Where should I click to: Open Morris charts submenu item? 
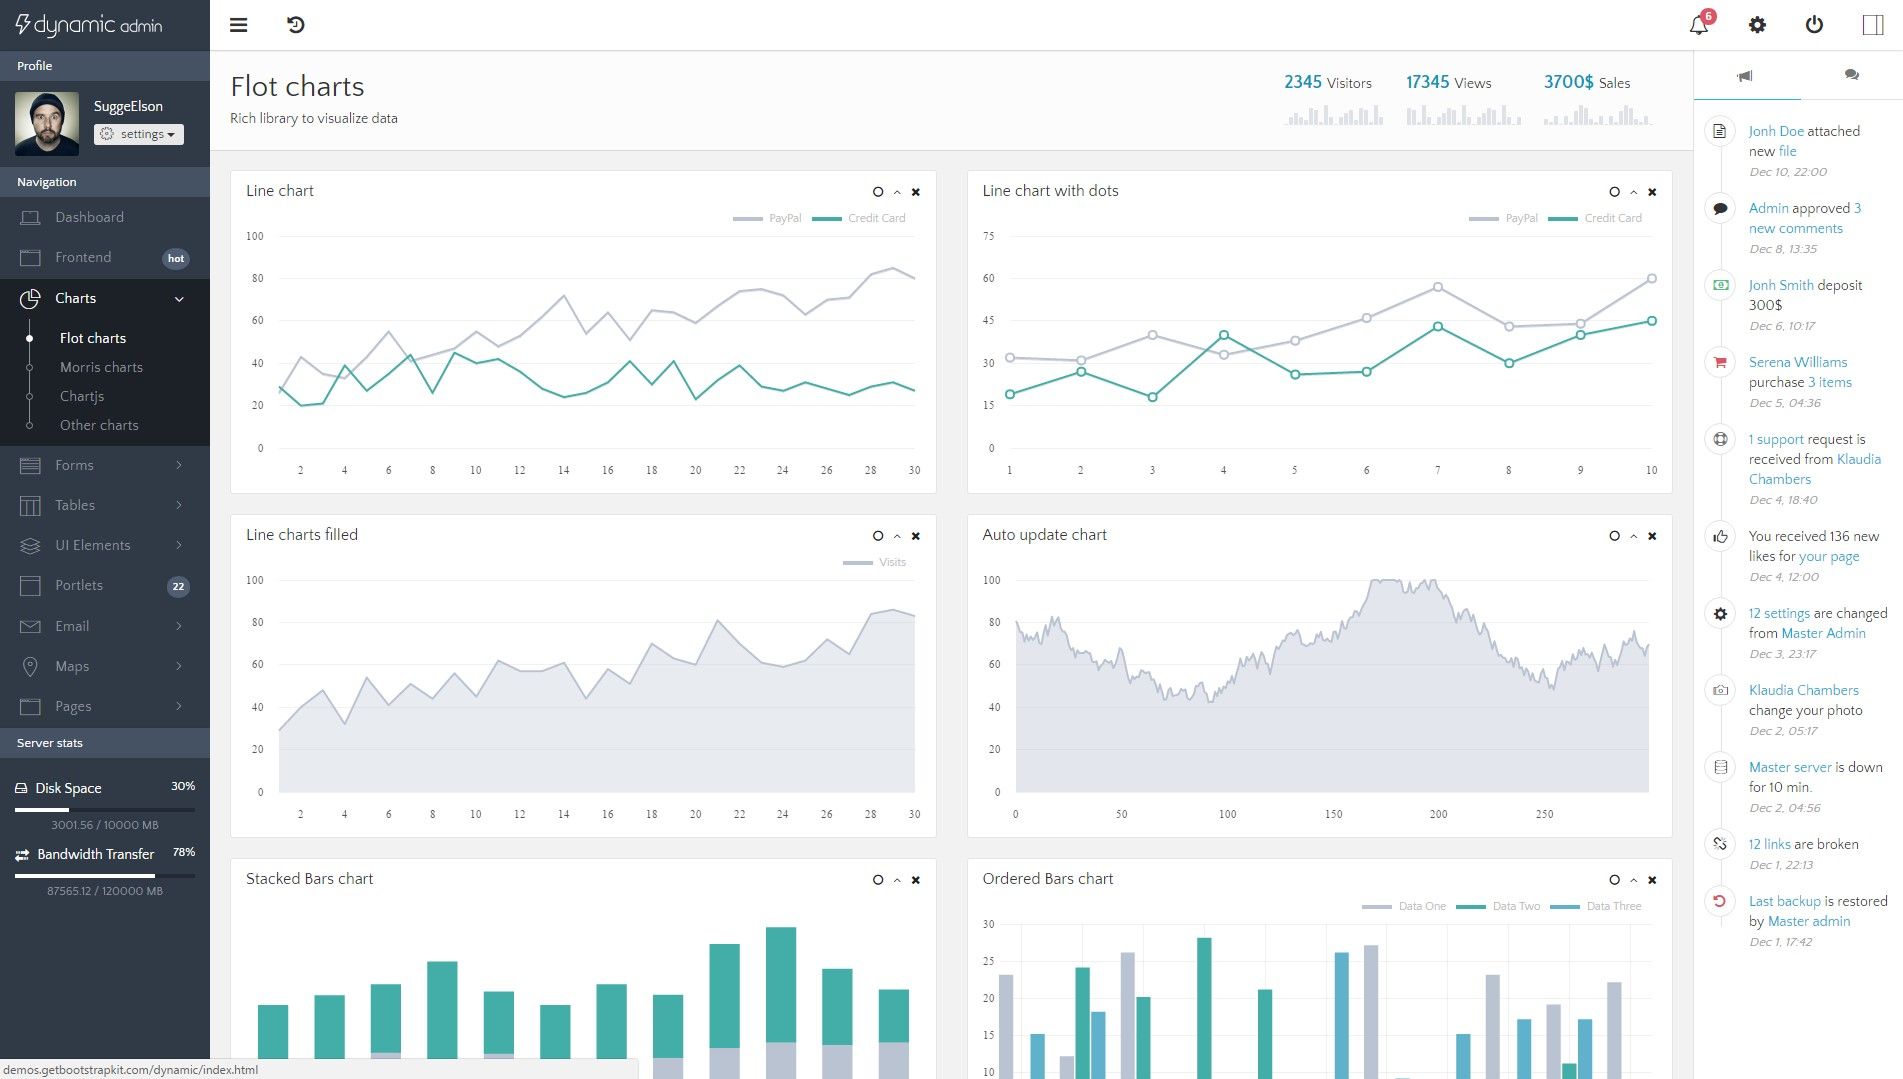(101, 367)
